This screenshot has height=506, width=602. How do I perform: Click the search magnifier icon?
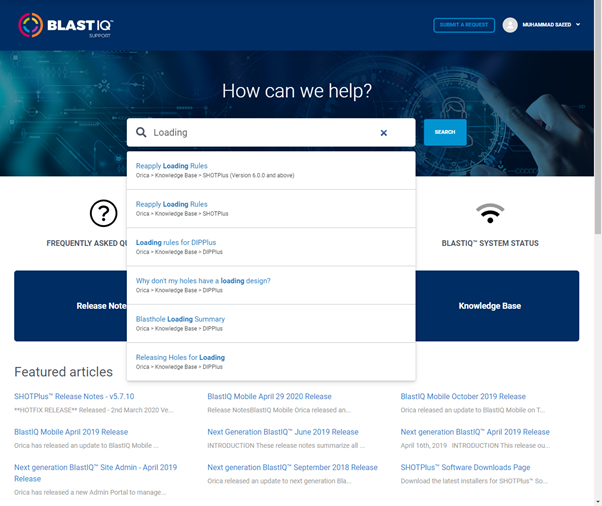[141, 132]
